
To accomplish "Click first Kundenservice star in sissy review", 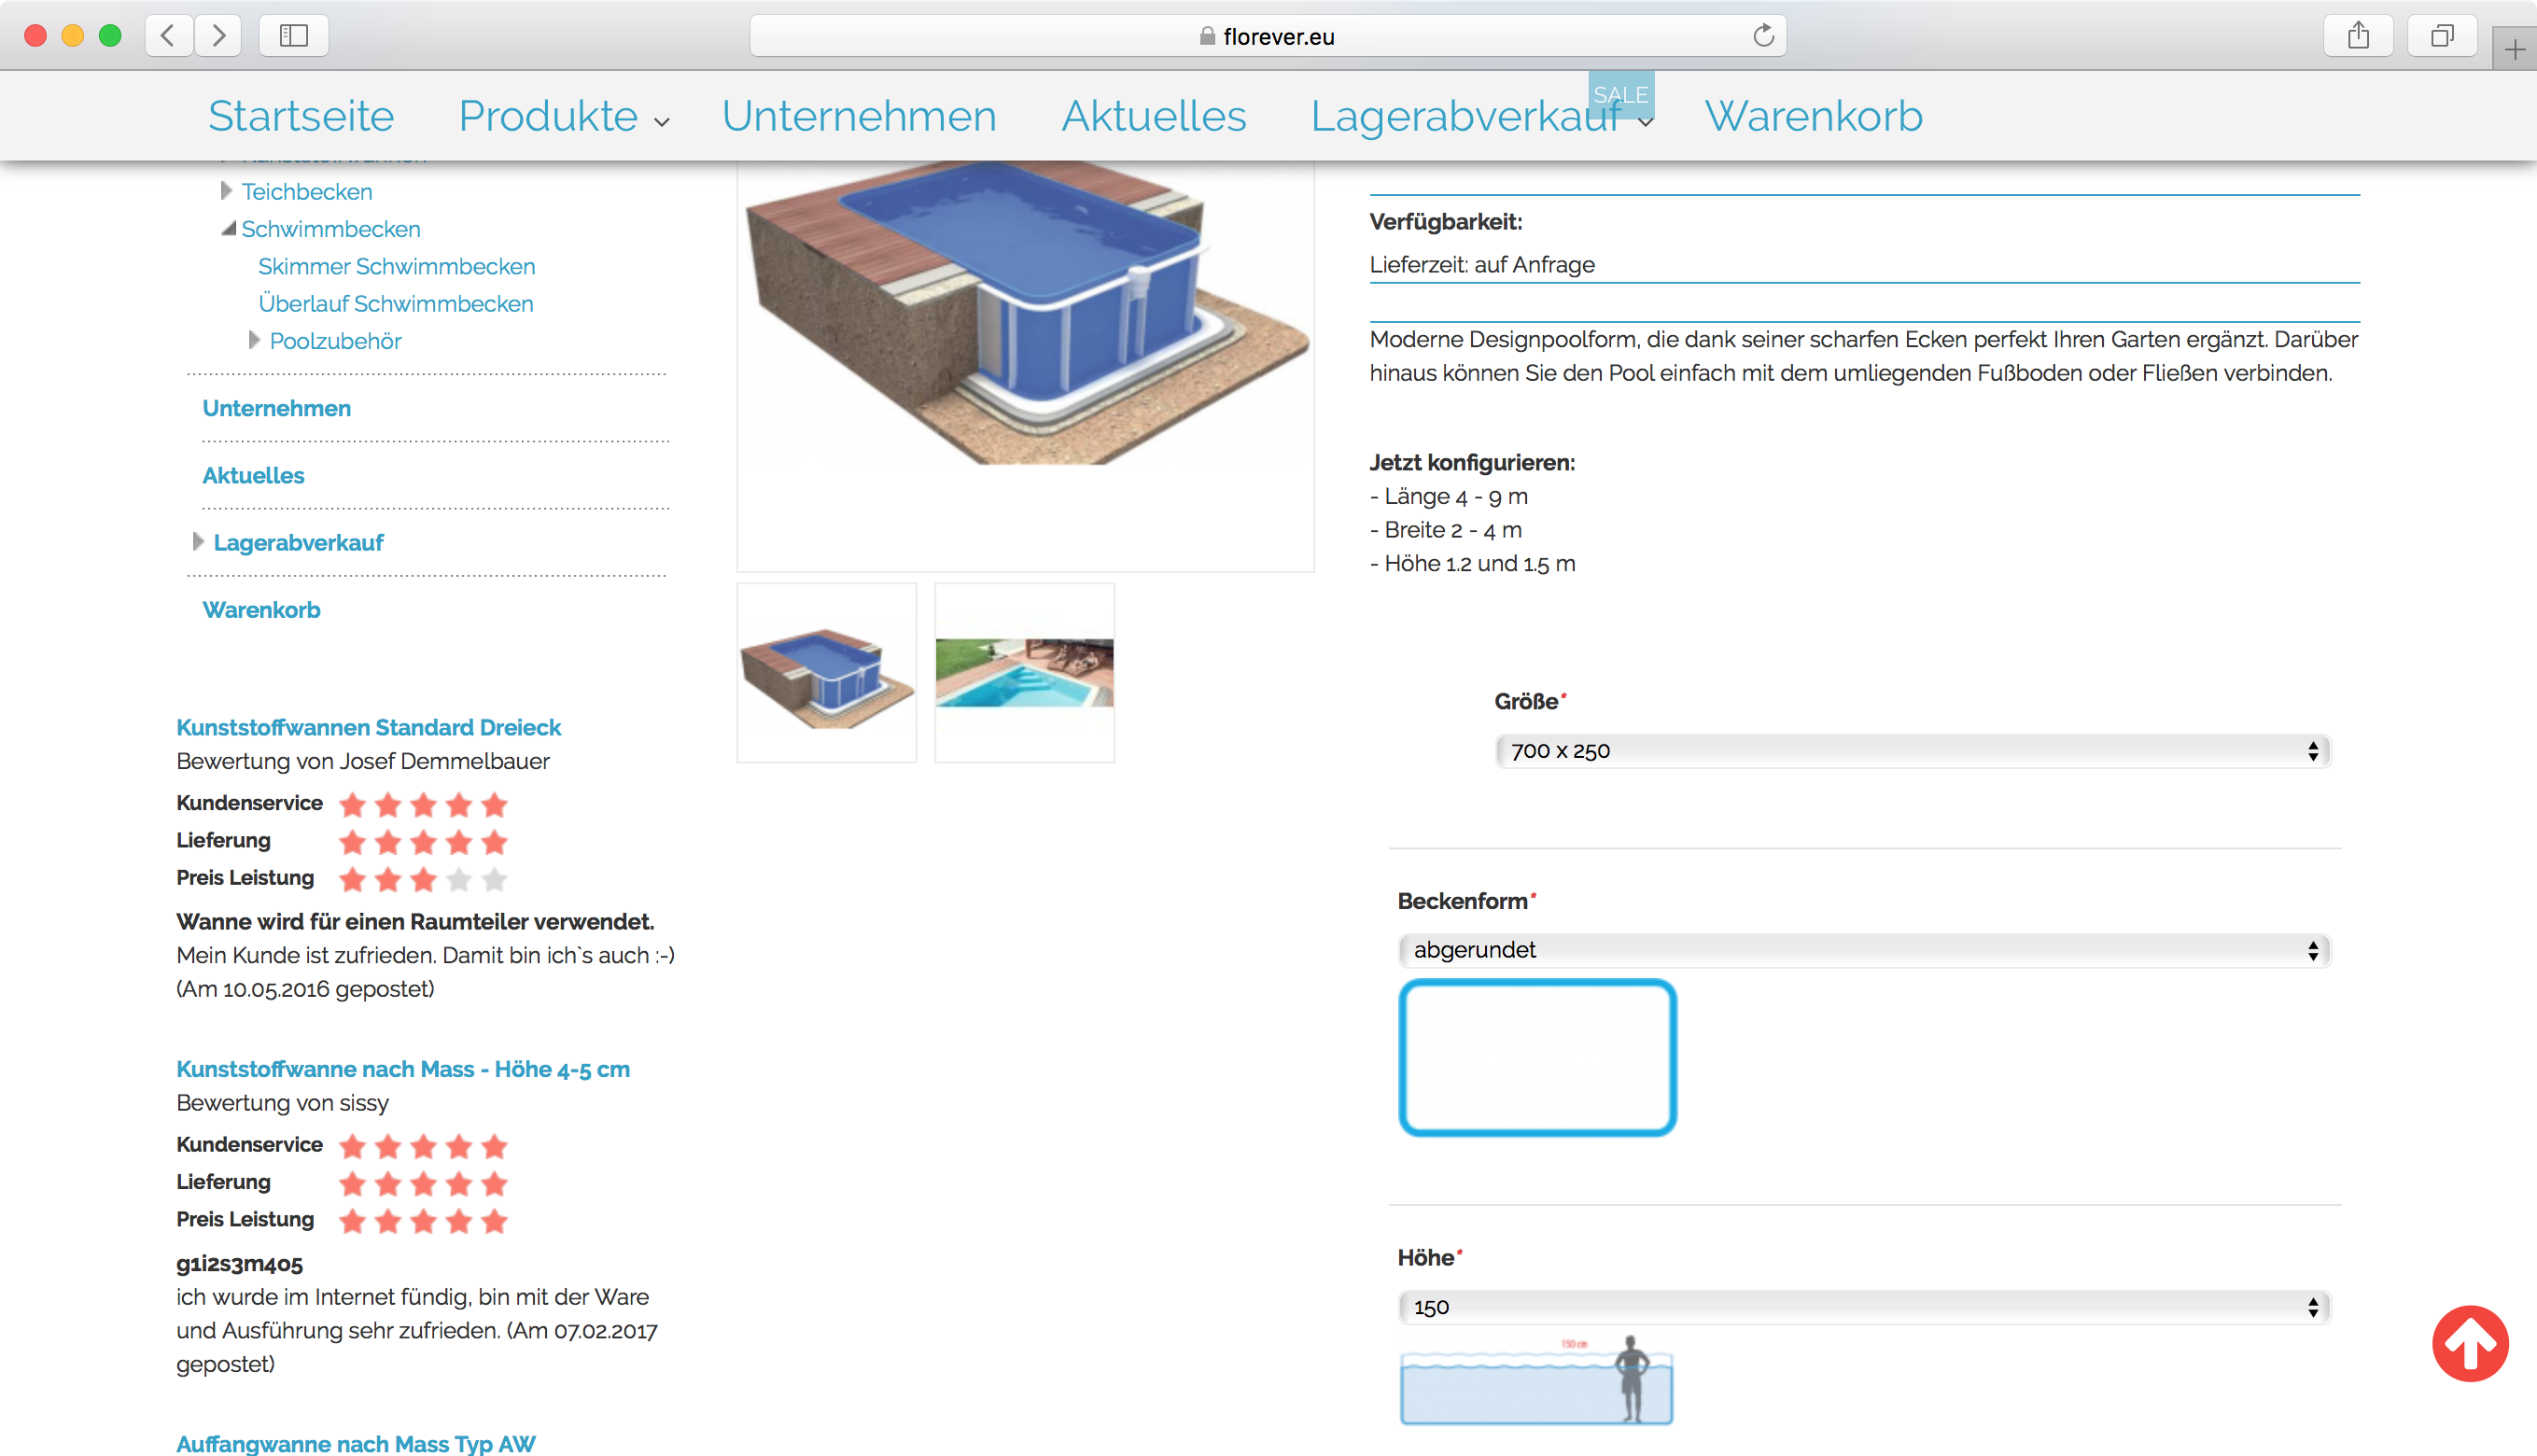I will 352,1145.
